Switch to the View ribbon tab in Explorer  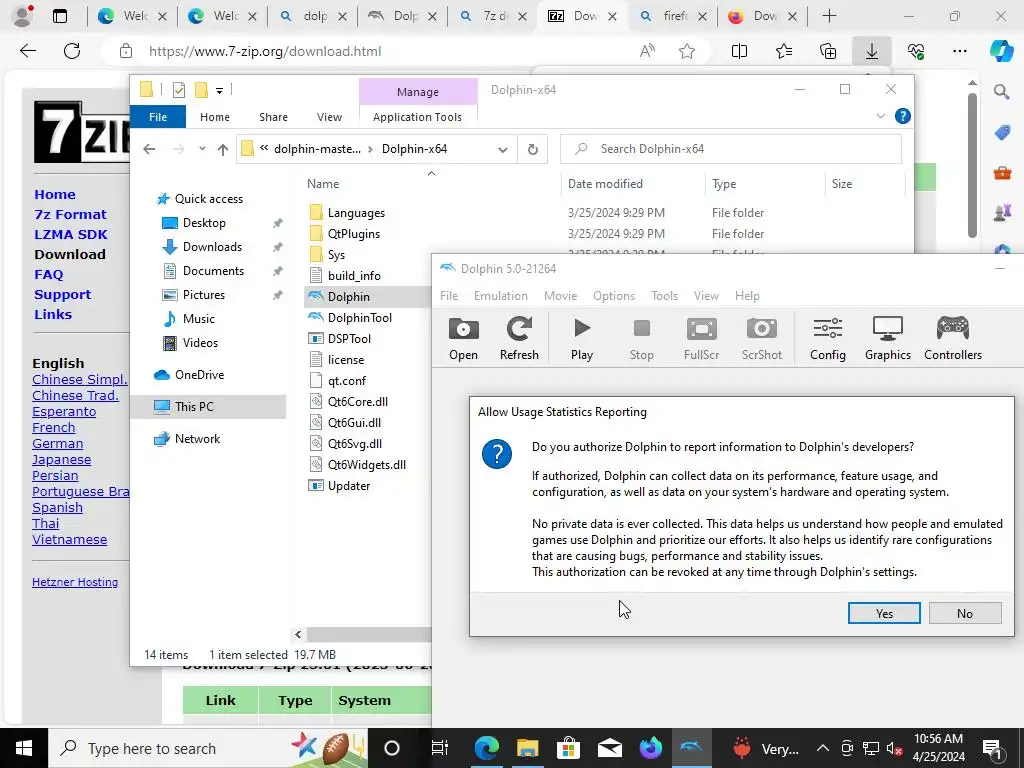click(329, 117)
